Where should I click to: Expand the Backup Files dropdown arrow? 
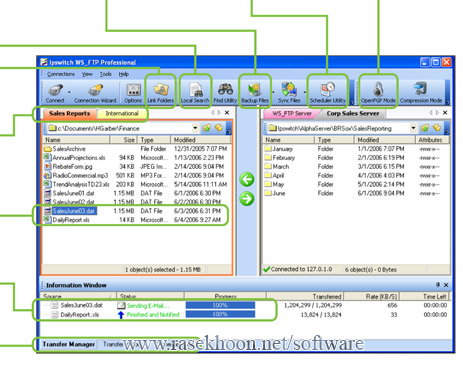pos(273,92)
